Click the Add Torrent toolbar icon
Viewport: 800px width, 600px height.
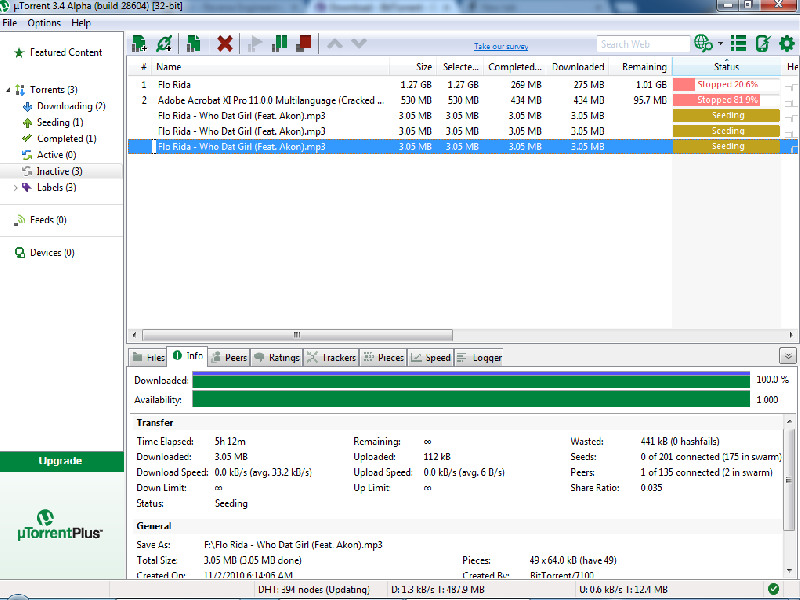139,44
